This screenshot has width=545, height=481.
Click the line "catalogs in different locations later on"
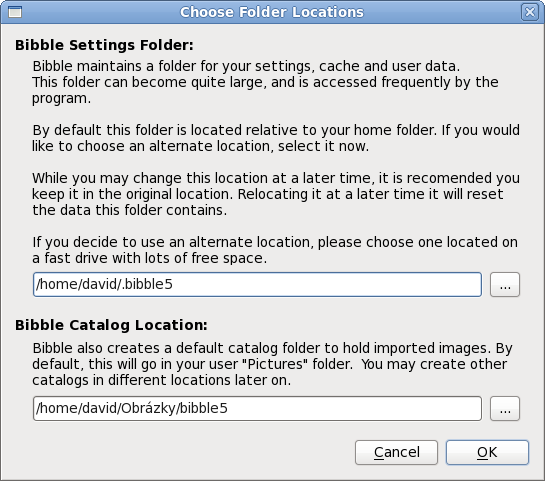161,380
